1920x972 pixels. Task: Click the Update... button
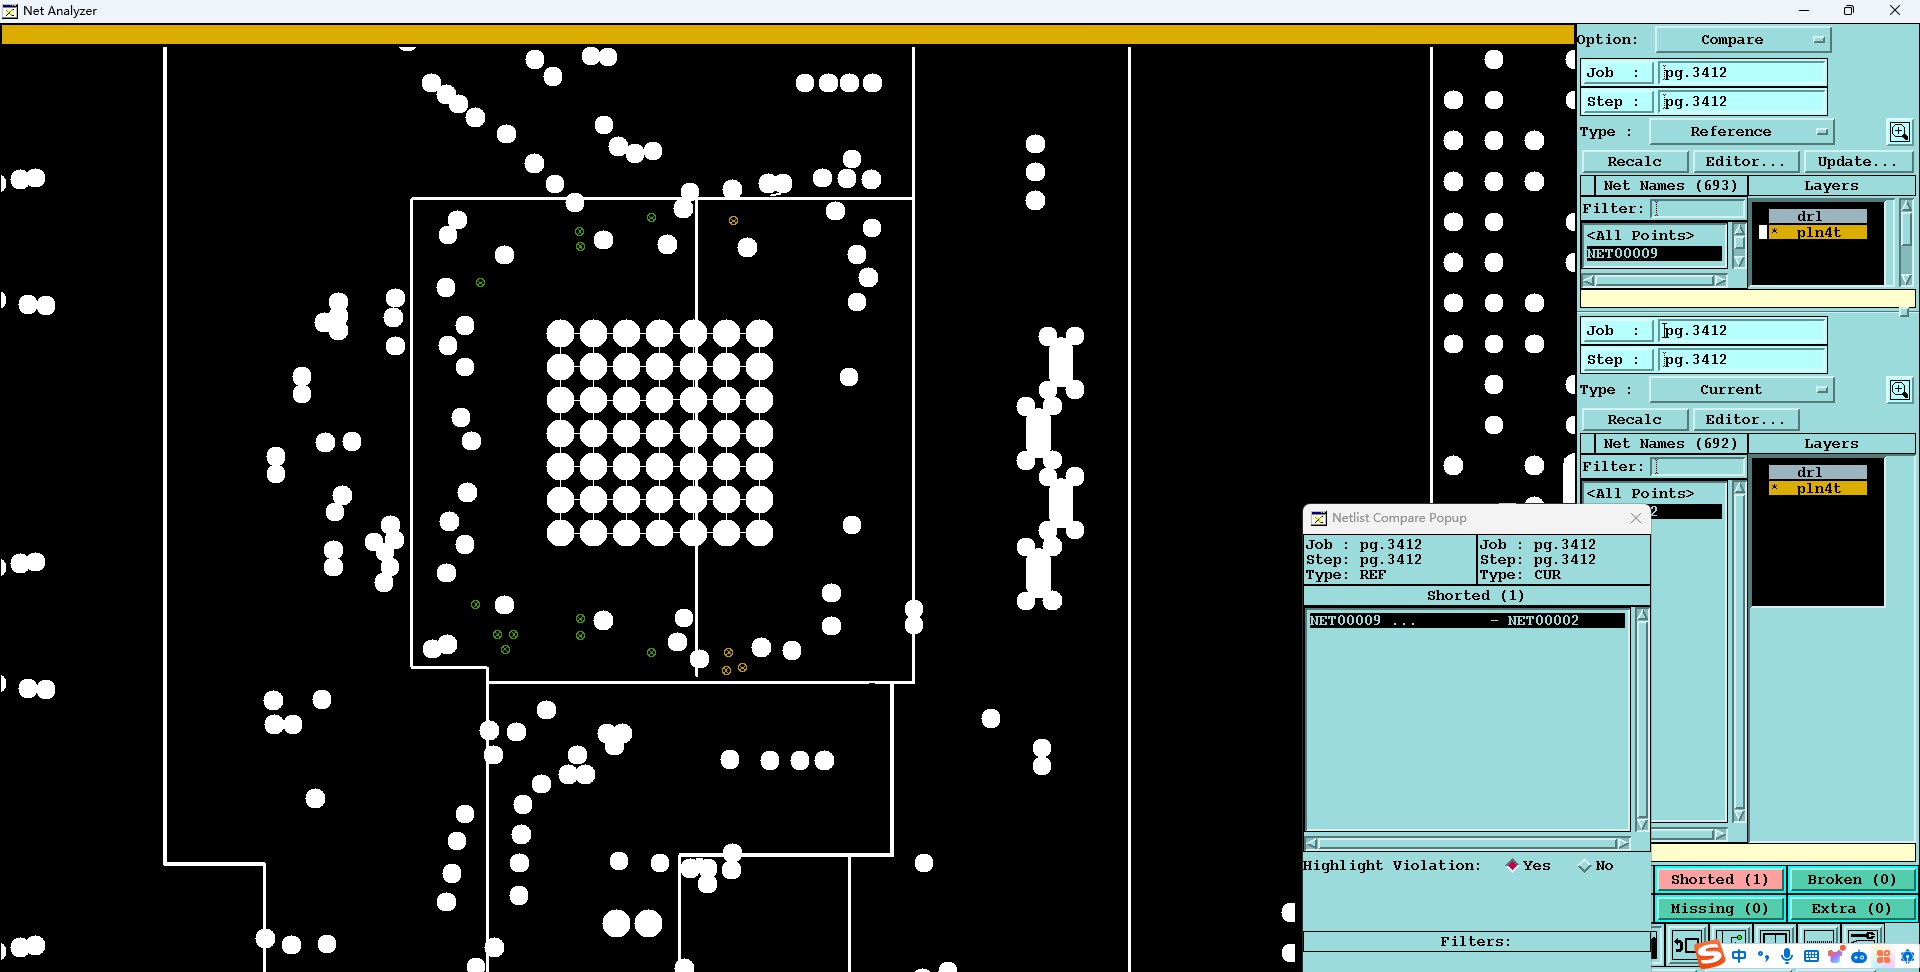coord(1857,162)
